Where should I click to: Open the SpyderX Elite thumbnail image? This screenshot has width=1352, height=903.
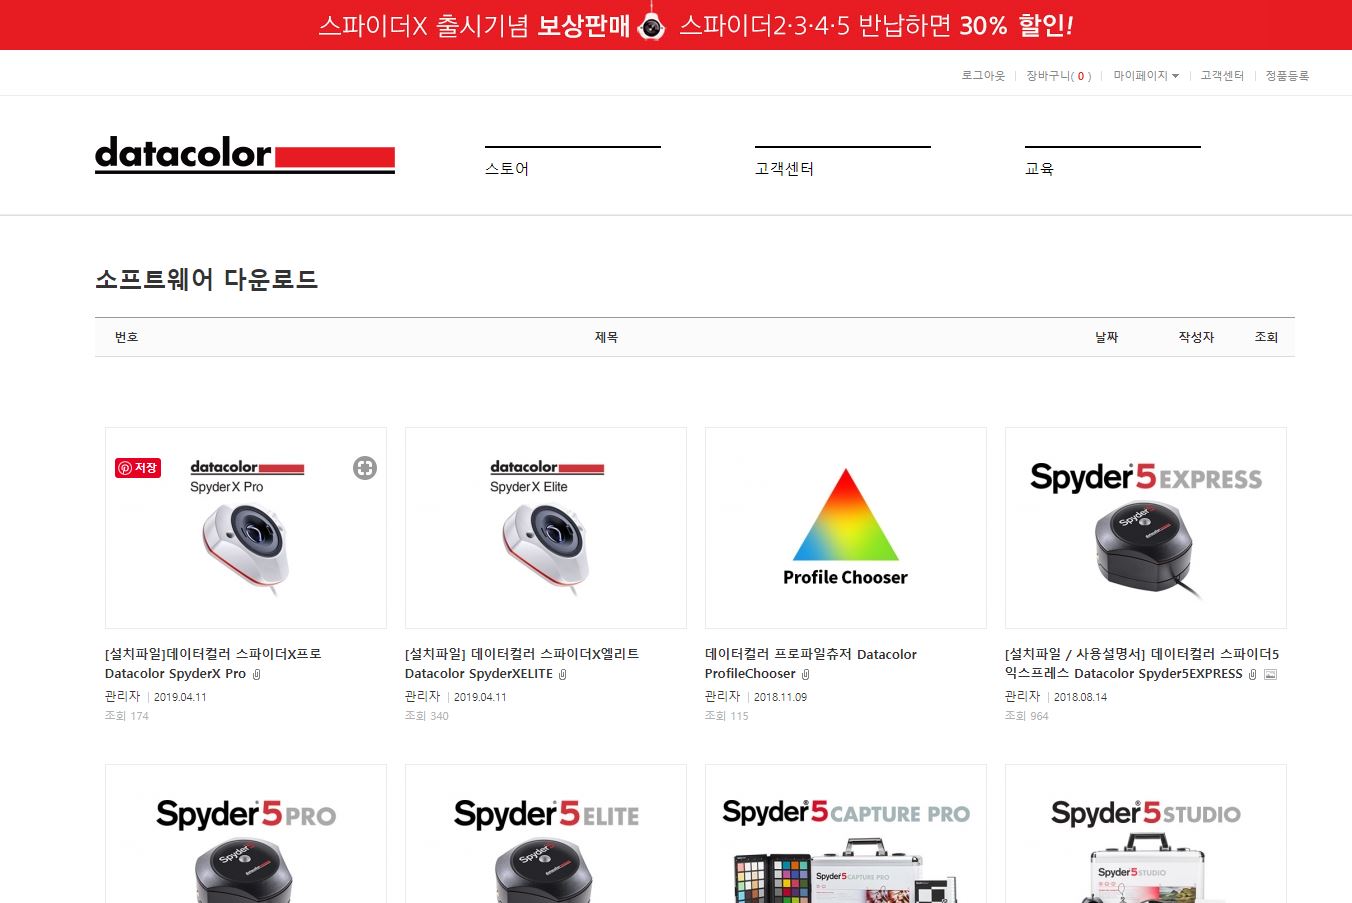(x=546, y=528)
